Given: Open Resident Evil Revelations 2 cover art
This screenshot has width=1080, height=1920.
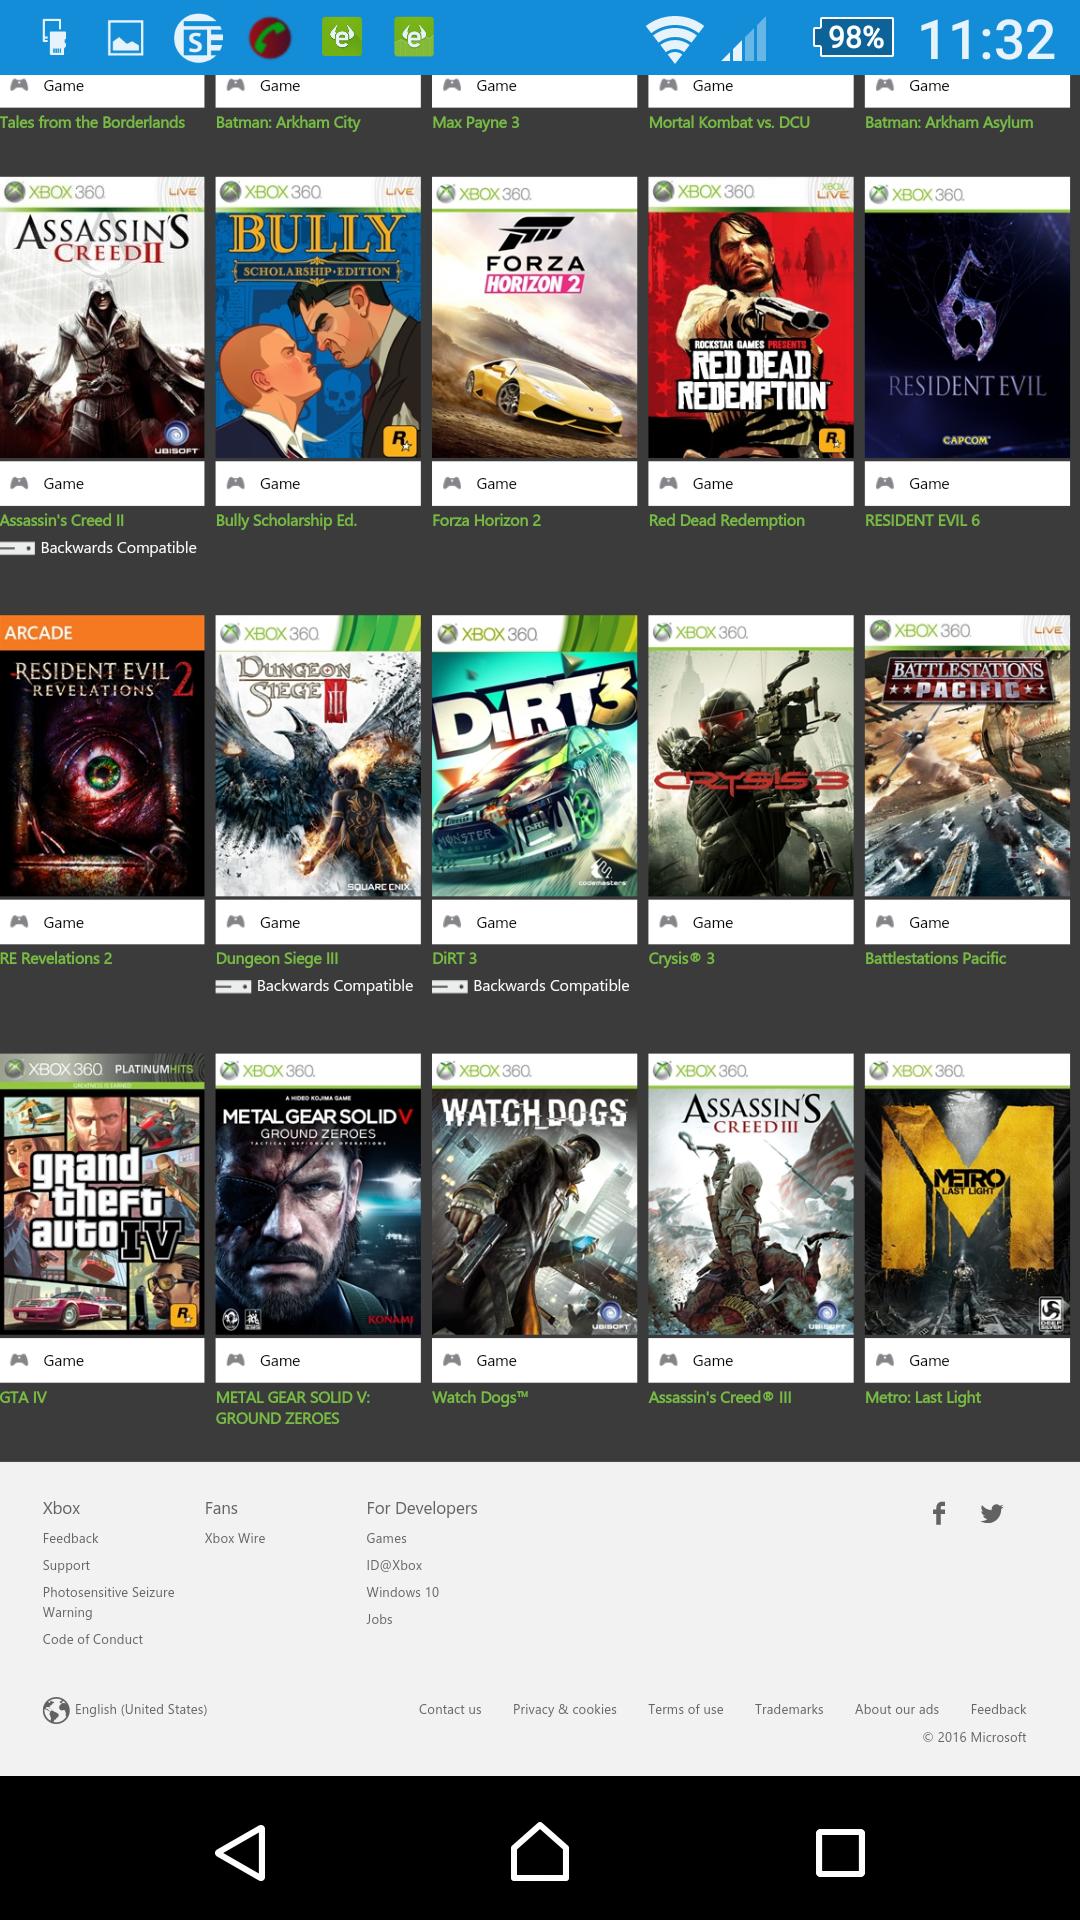Looking at the screenshot, I should coord(102,756).
